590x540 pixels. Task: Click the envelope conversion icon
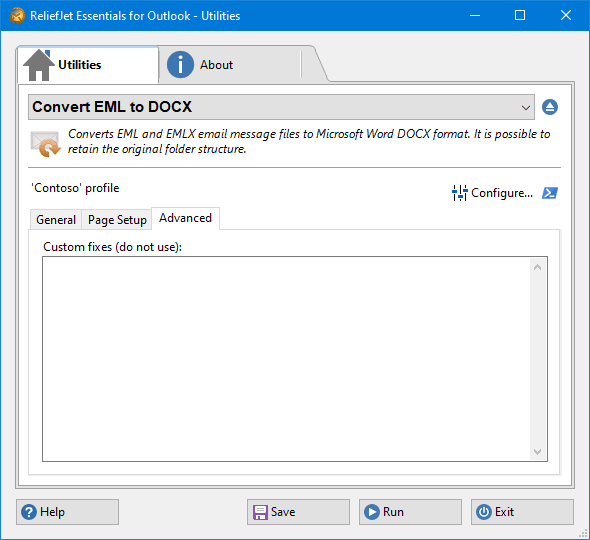(x=46, y=143)
